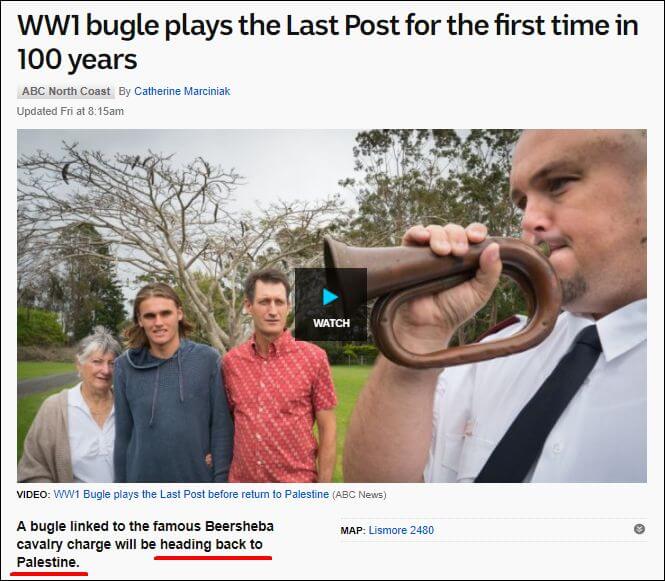Click the 'Updated Fri at 8:15am' timestamp
The width and height of the screenshot is (665, 581).
(x=70, y=111)
